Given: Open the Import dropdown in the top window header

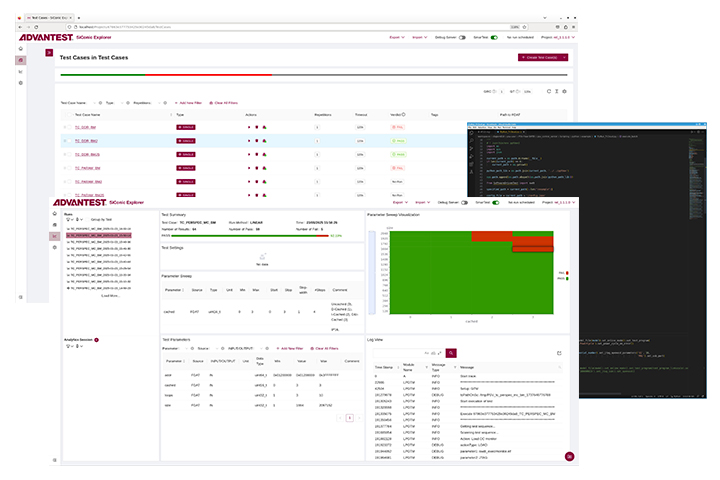Looking at the screenshot, I should [420, 38].
